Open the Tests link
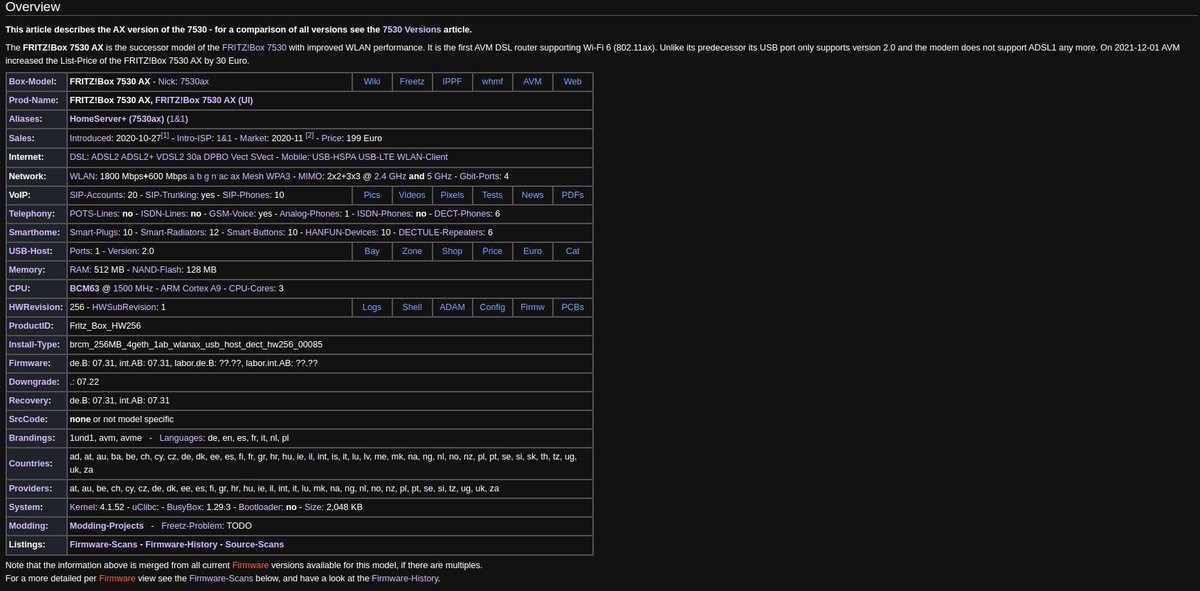The width and height of the screenshot is (1200, 591). pyautogui.click(x=492, y=195)
